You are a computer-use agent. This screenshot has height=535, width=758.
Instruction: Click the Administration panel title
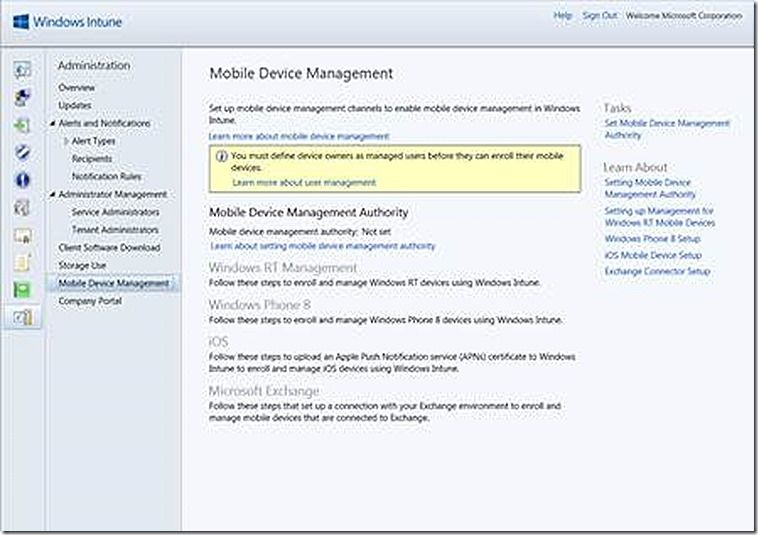click(x=94, y=65)
